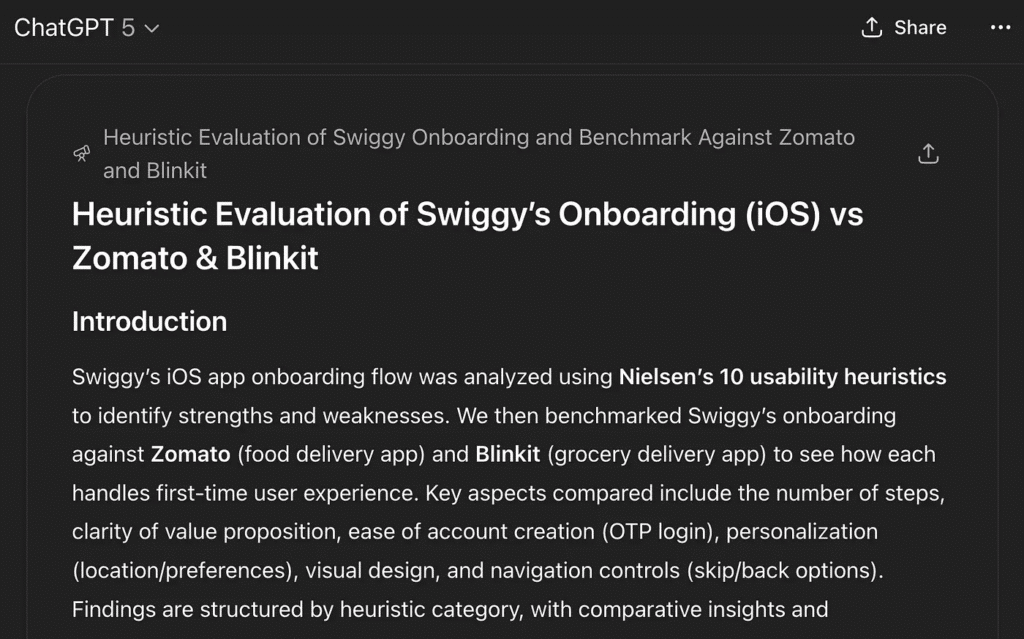Viewport: 1024px width, 639px height.
Task: Click the model number 5 in the header
Action: 128,28
